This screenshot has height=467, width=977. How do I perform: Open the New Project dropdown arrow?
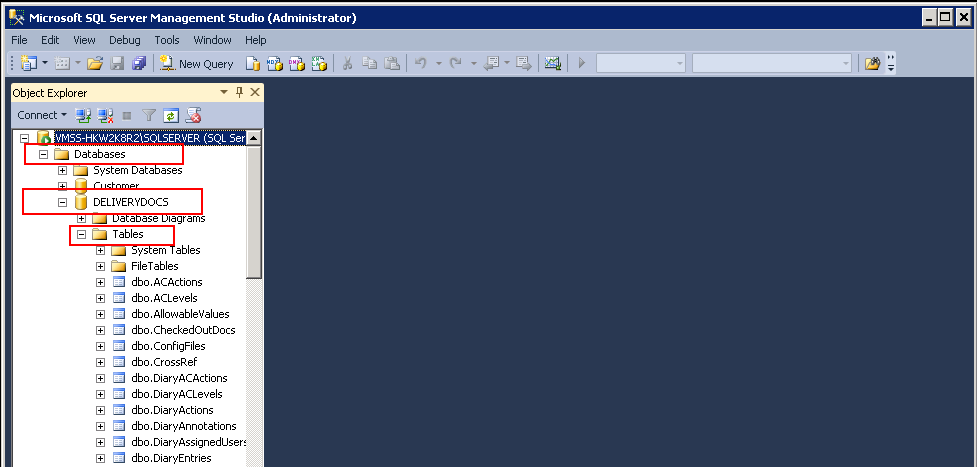[x=45, y=63]
